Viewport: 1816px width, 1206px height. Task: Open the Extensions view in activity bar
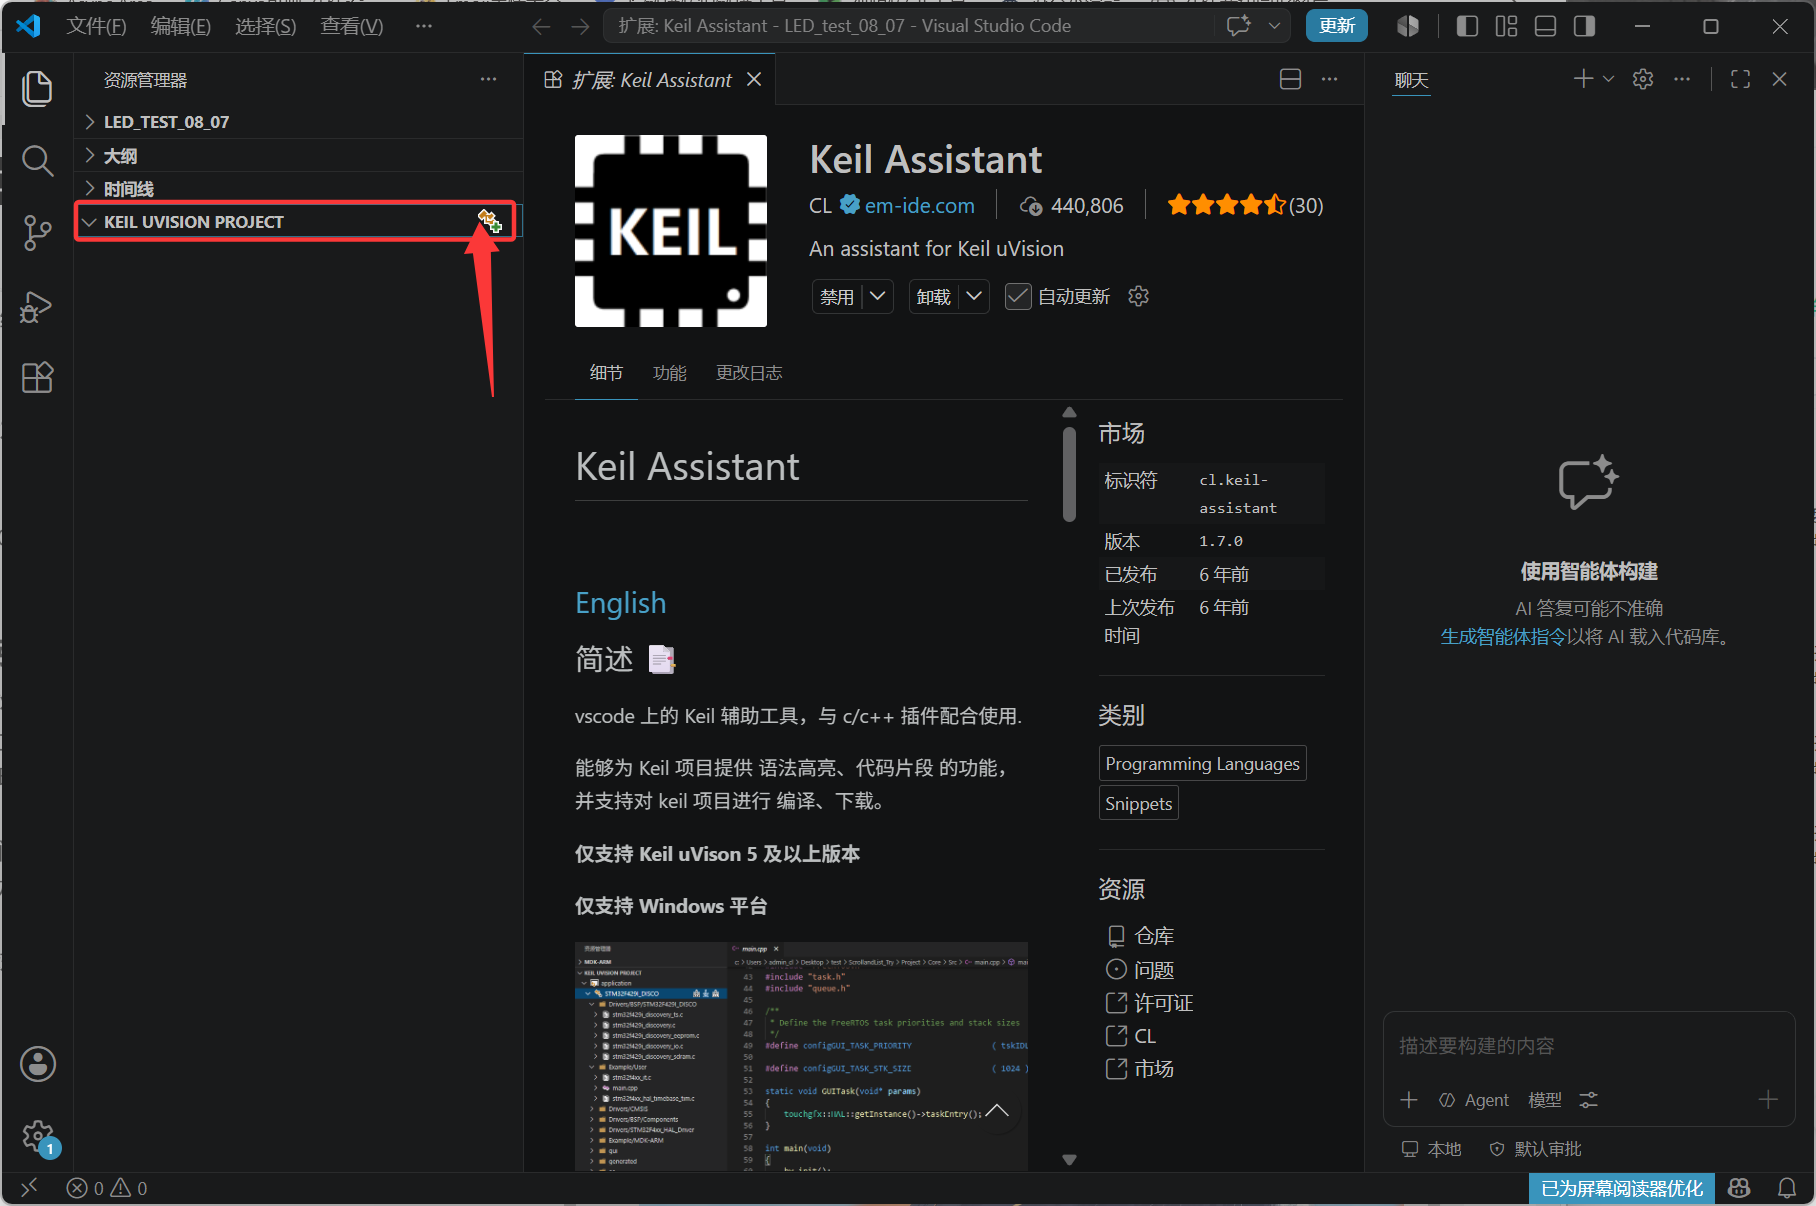[37, 377]
